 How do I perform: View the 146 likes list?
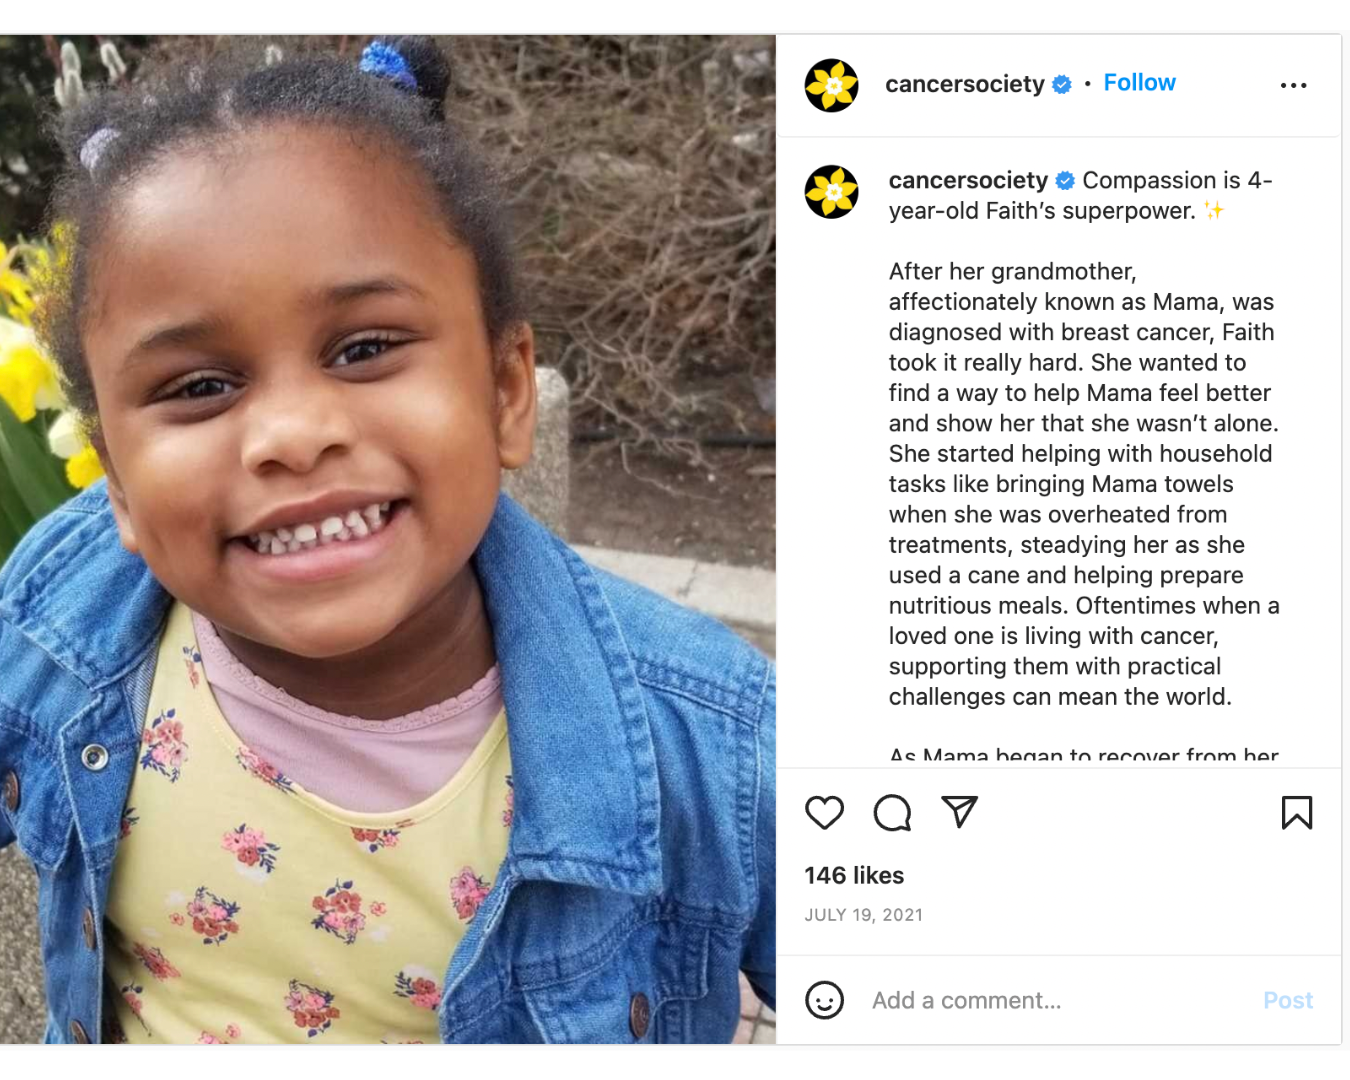click(854, 875)
